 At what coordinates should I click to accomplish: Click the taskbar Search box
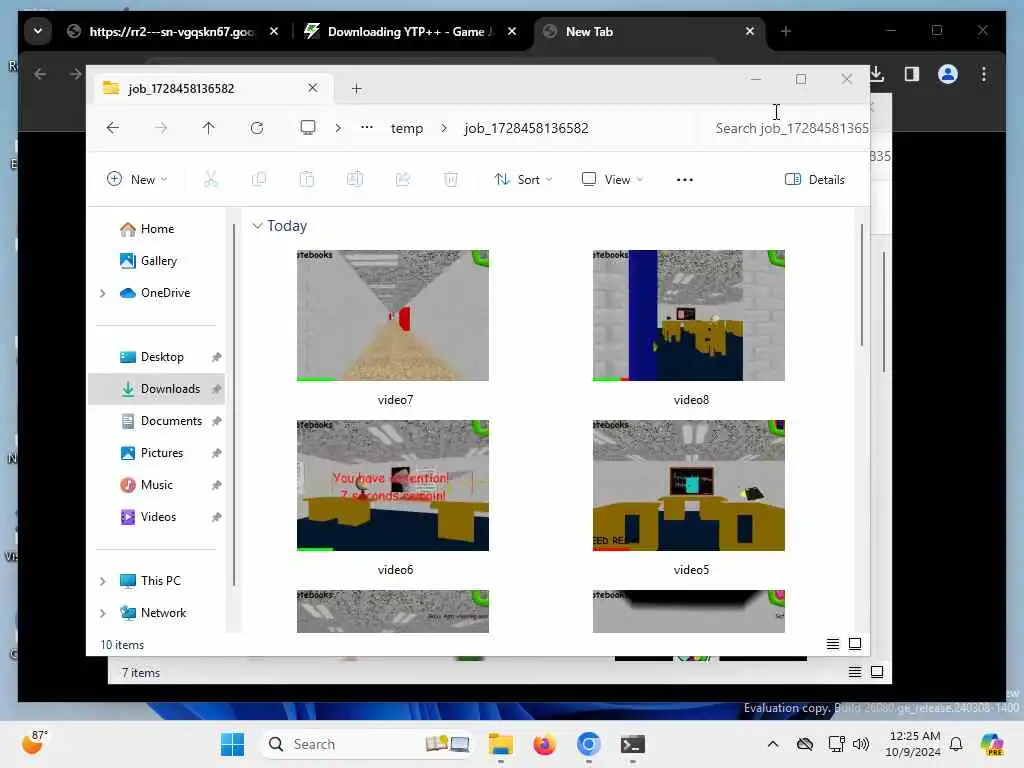click(368, 744)
